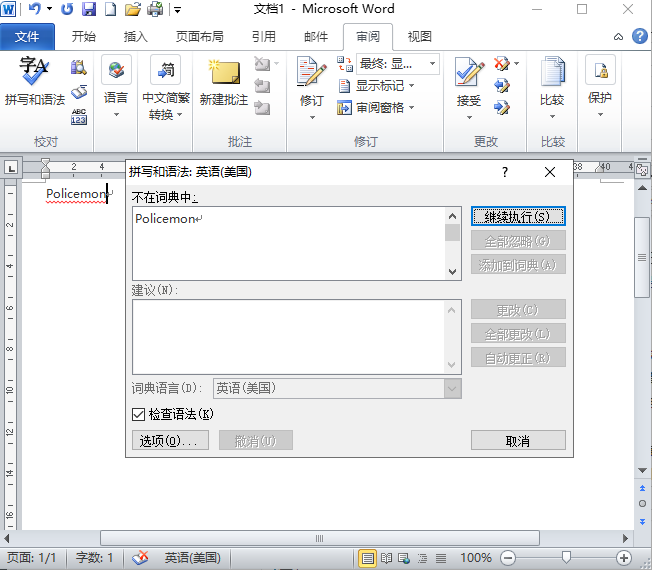Click the zoom in plus button
This screenshot has width=652, height=570.
[x=623, y=558]
